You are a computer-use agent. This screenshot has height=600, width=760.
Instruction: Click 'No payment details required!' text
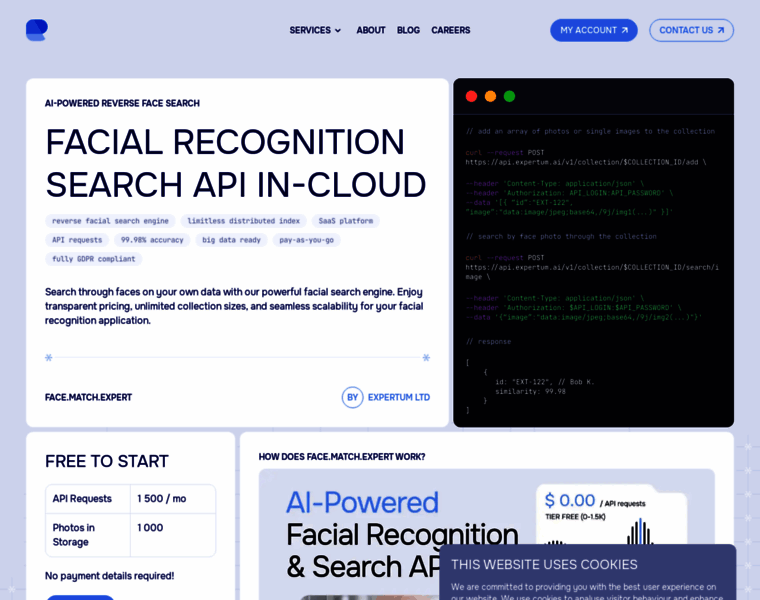(x=110, y=576)
